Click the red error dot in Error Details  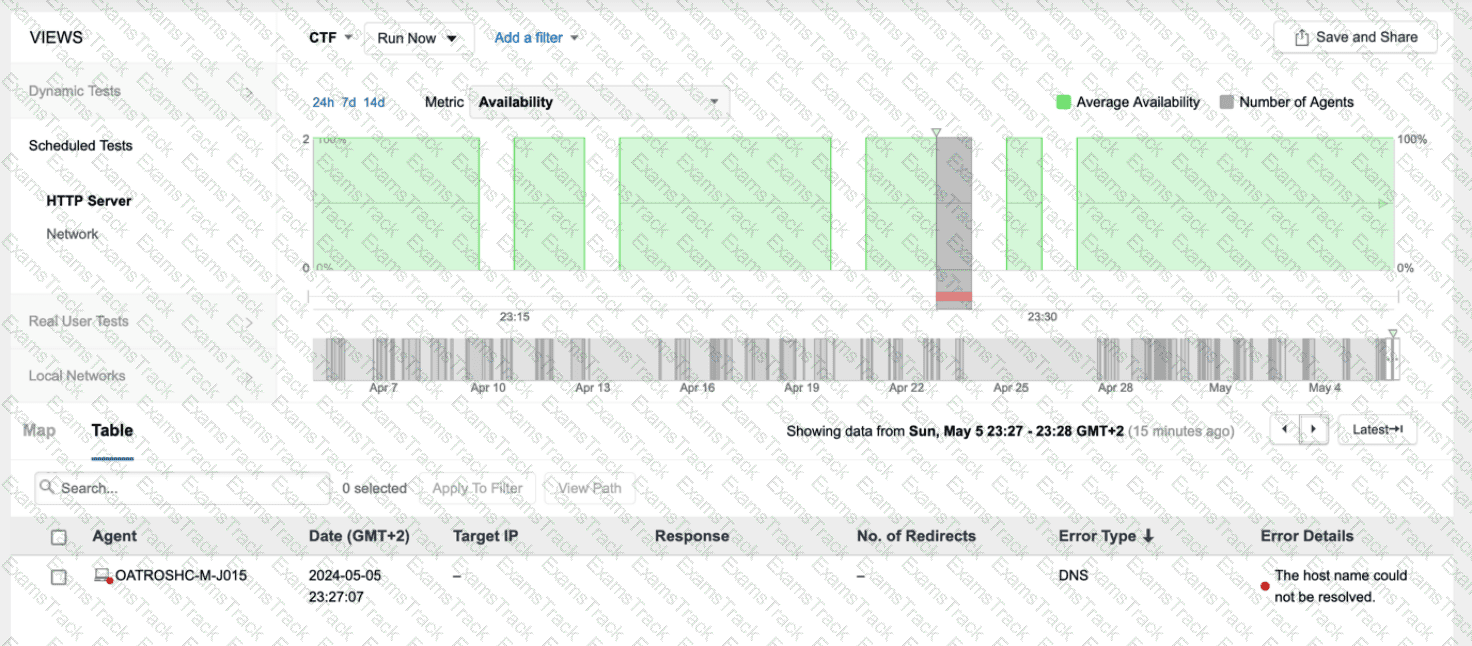point(1265,586)
